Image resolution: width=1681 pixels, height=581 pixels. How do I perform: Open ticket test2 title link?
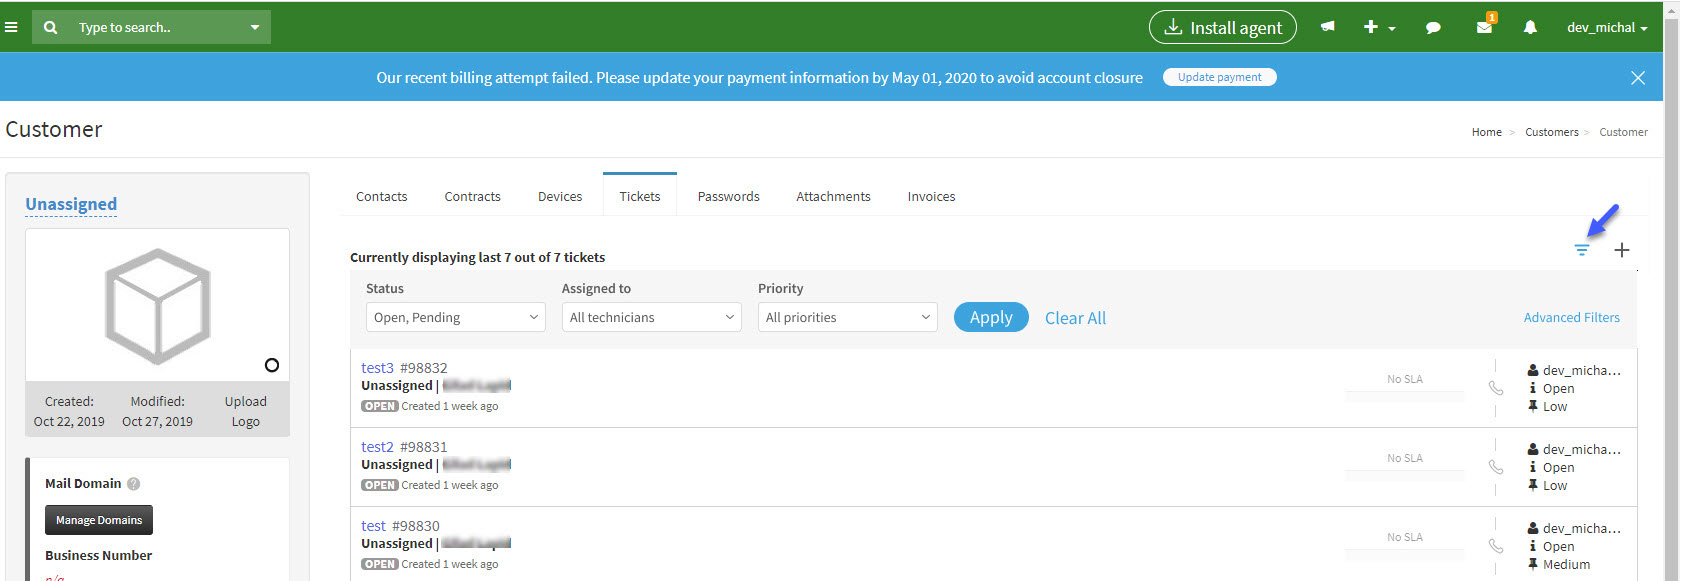pos(377,447)
